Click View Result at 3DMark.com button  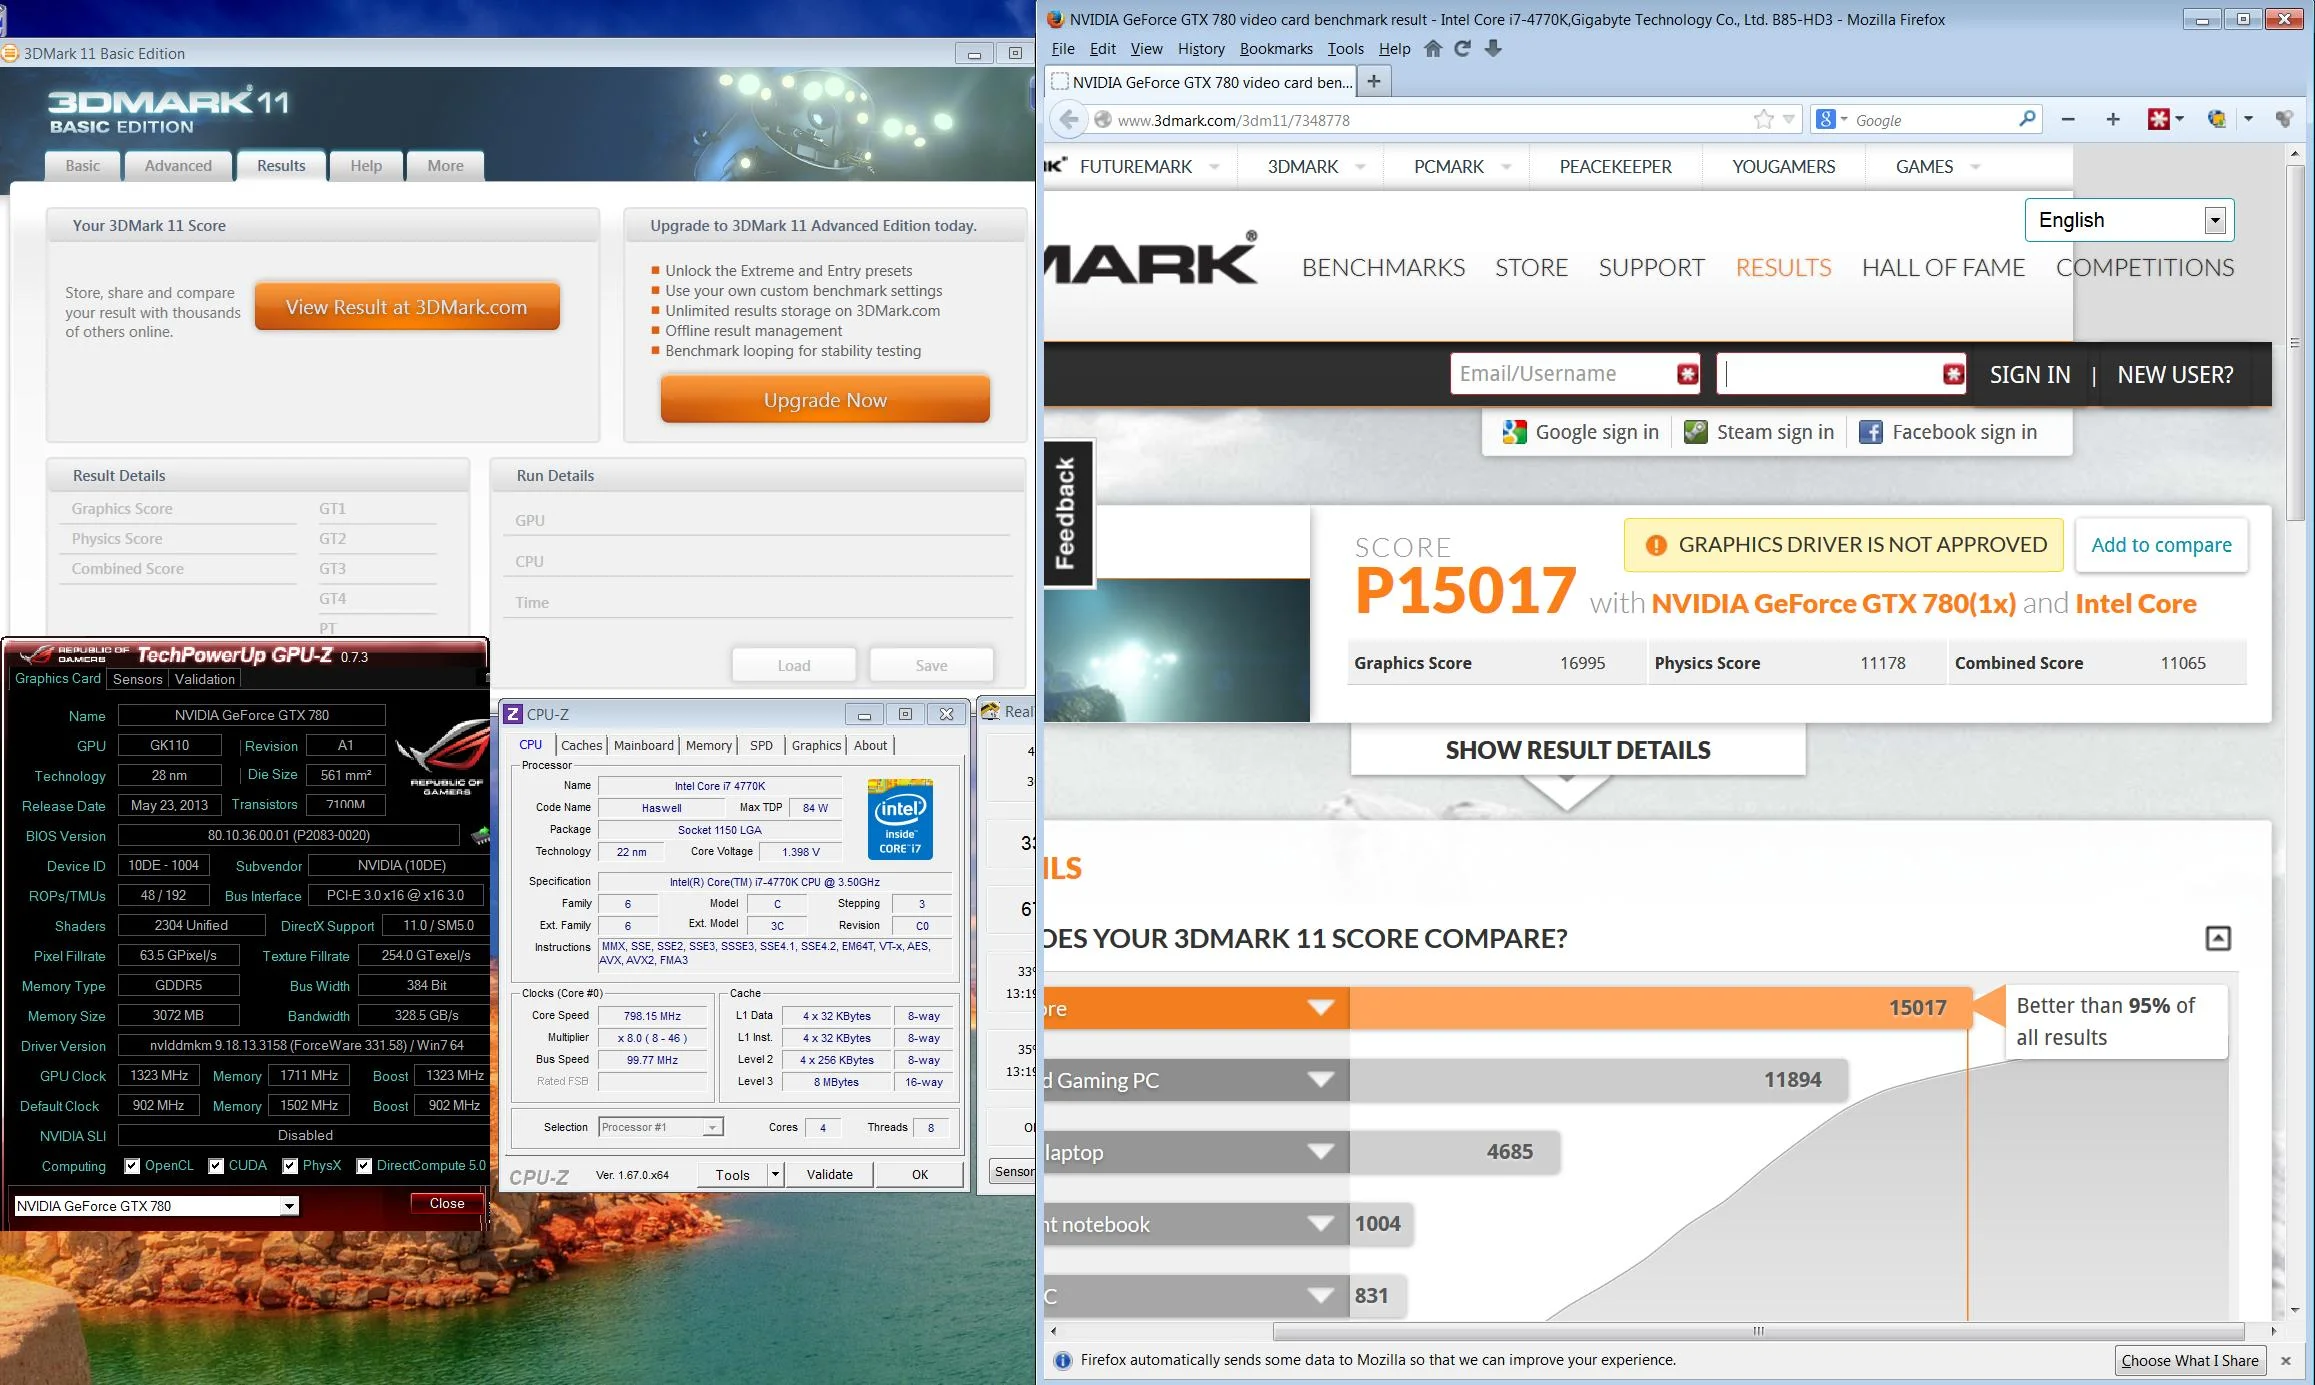pyautogui.click(x=406, y=307)
